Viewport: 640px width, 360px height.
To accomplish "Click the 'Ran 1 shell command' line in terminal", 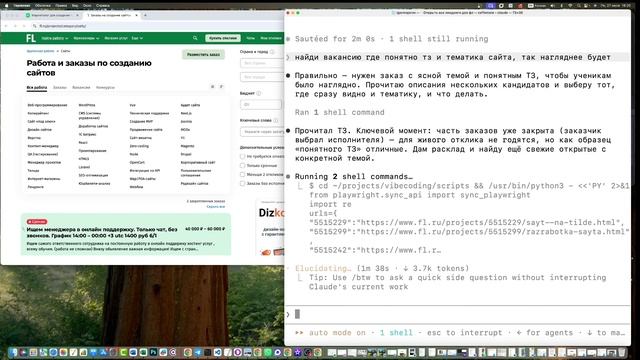I will coord(339,112).
